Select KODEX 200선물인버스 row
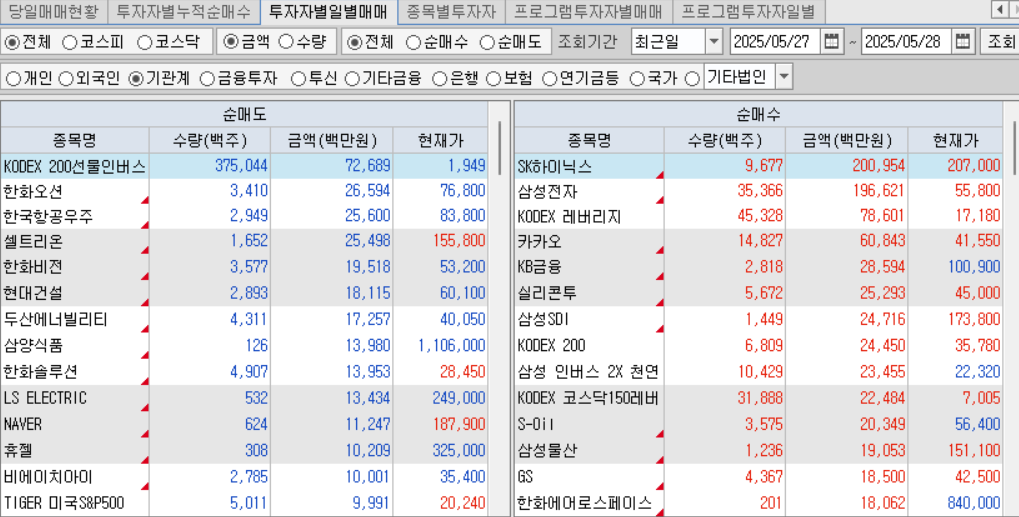The image size is (1019, 517). pos(244,166)
